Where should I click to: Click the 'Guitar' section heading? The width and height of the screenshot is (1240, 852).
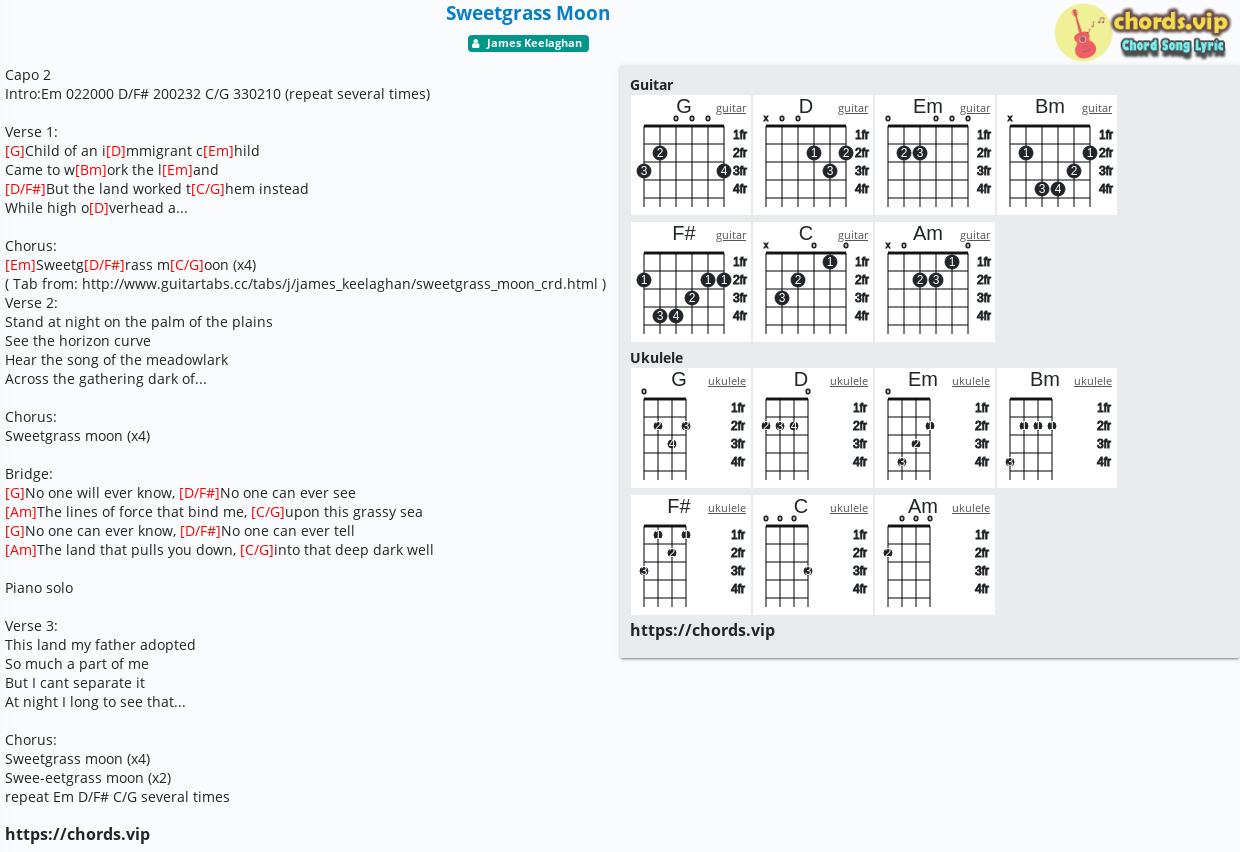[x=651, y=85]
